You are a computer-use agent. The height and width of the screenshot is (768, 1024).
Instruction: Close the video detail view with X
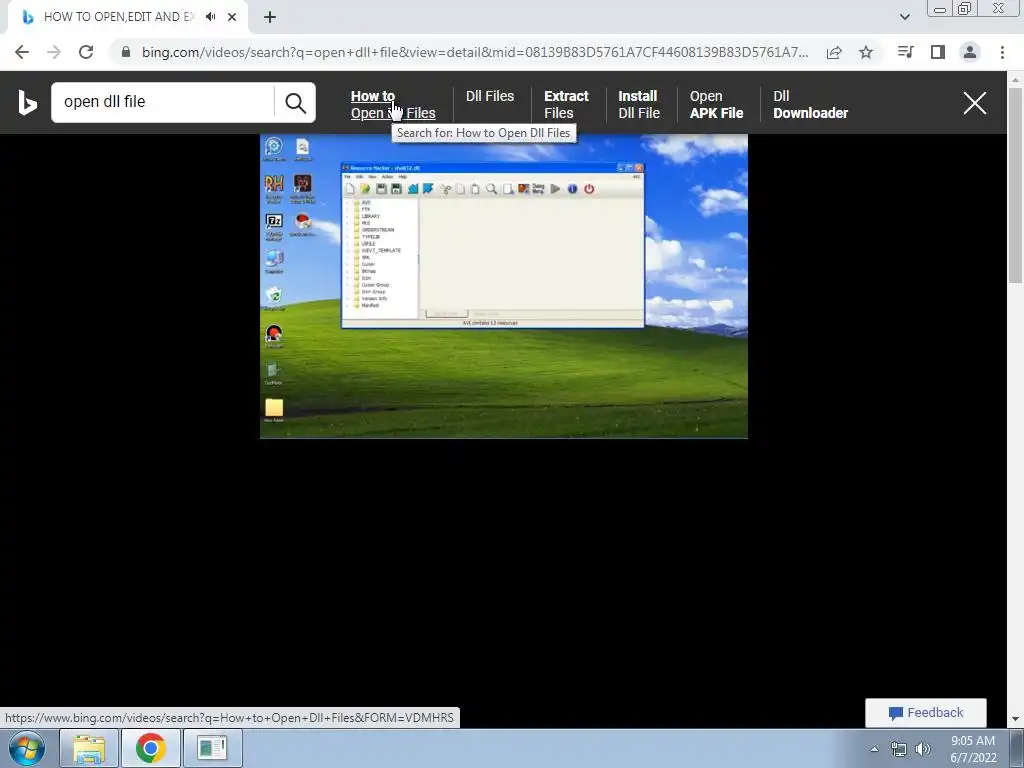tap(974, 103)
